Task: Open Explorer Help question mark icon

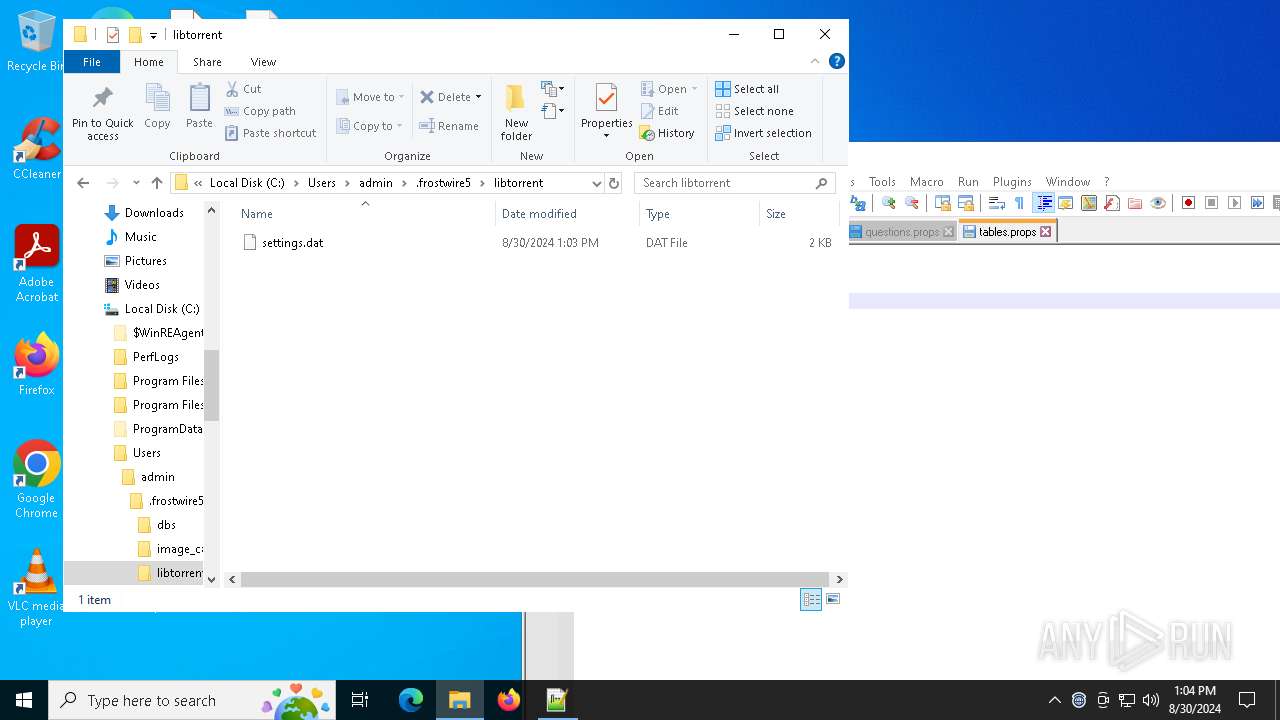Action: point(837,62)
